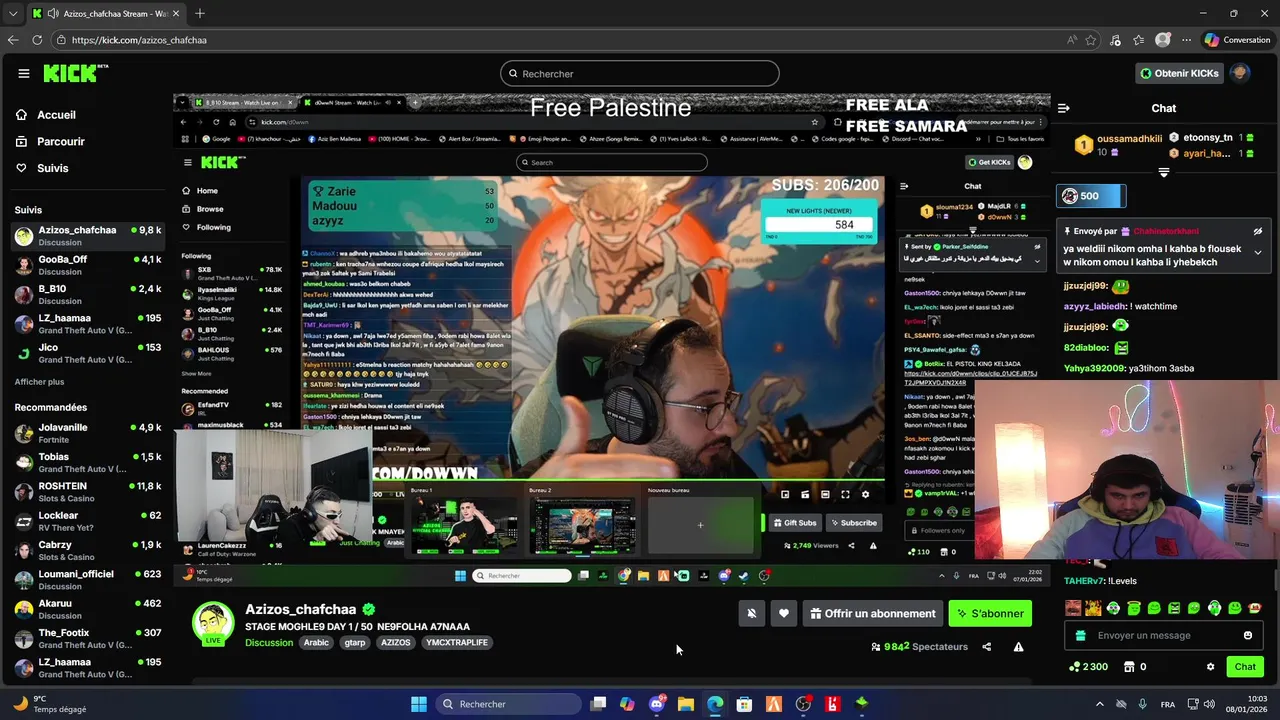The height and width of the screenshot is (720, 1280).
Task: Open a new browser tab
Action: click(200, 13)
